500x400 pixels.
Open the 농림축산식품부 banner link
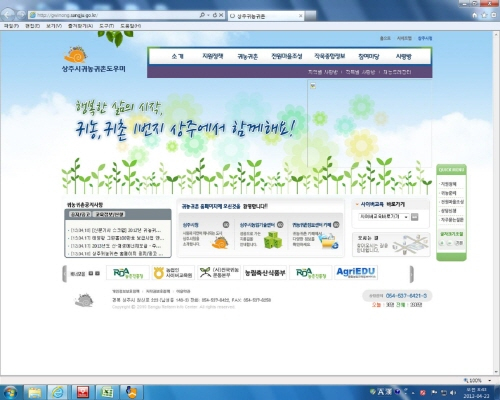coord(265,273)
